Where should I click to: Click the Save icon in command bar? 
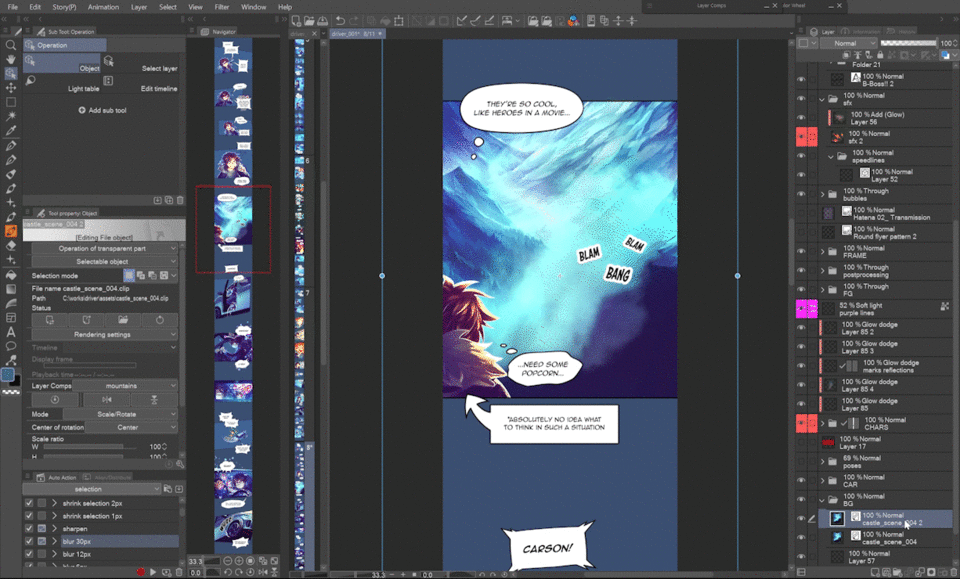[323, 21]
